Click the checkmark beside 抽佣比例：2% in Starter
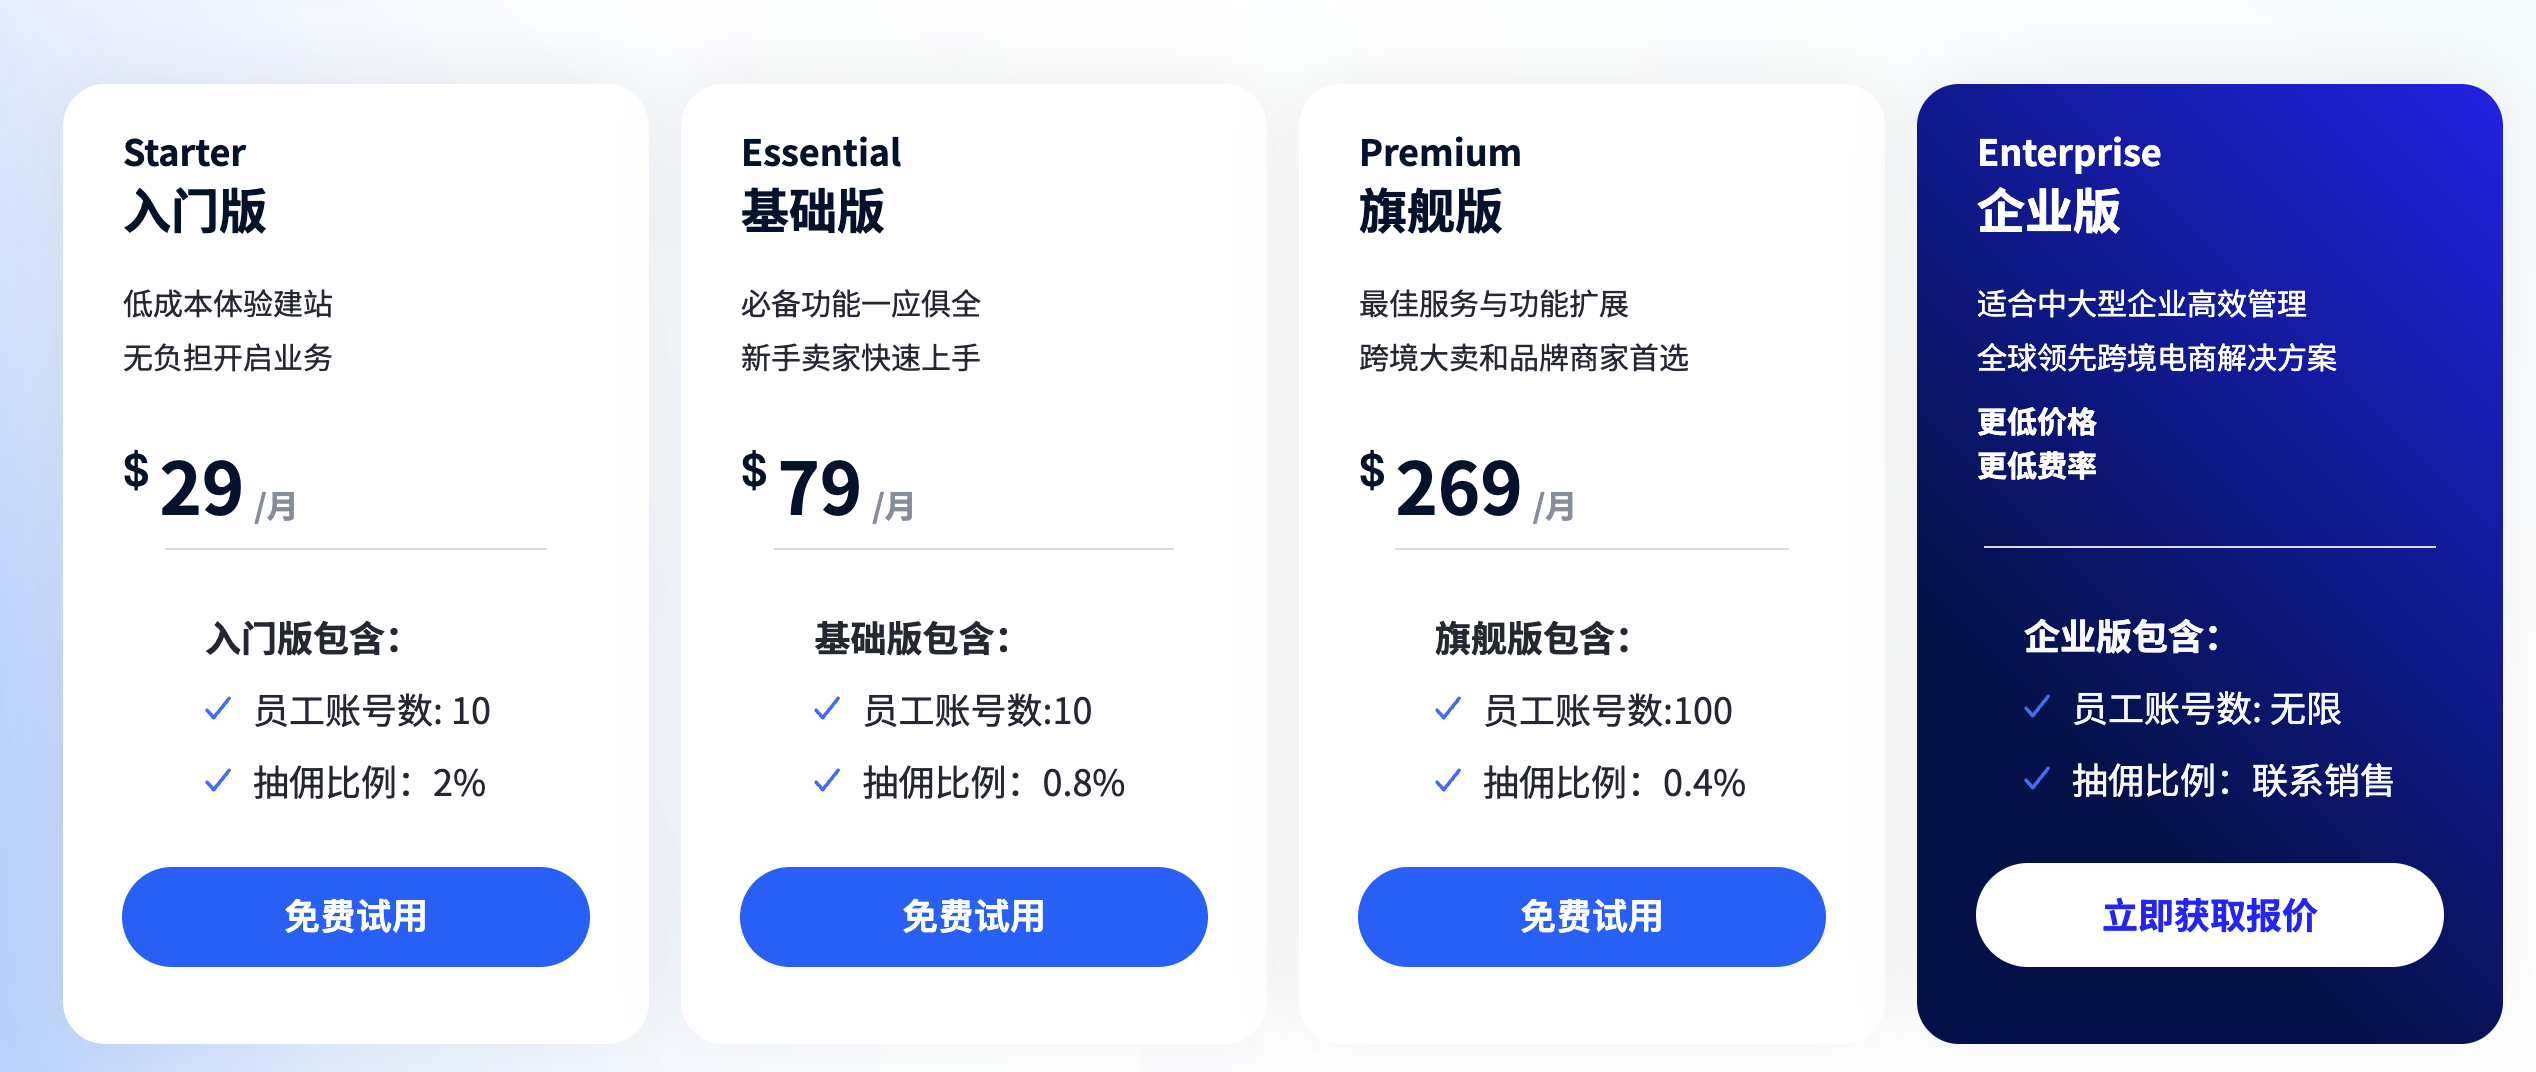This screenshot has width=2536, height=1072. (214, 784)
